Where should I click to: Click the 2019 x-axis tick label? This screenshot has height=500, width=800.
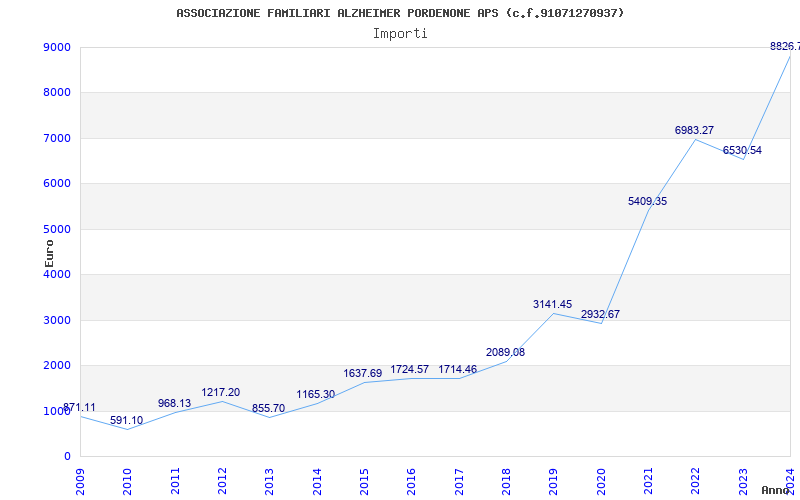click(x=554, y=481)
